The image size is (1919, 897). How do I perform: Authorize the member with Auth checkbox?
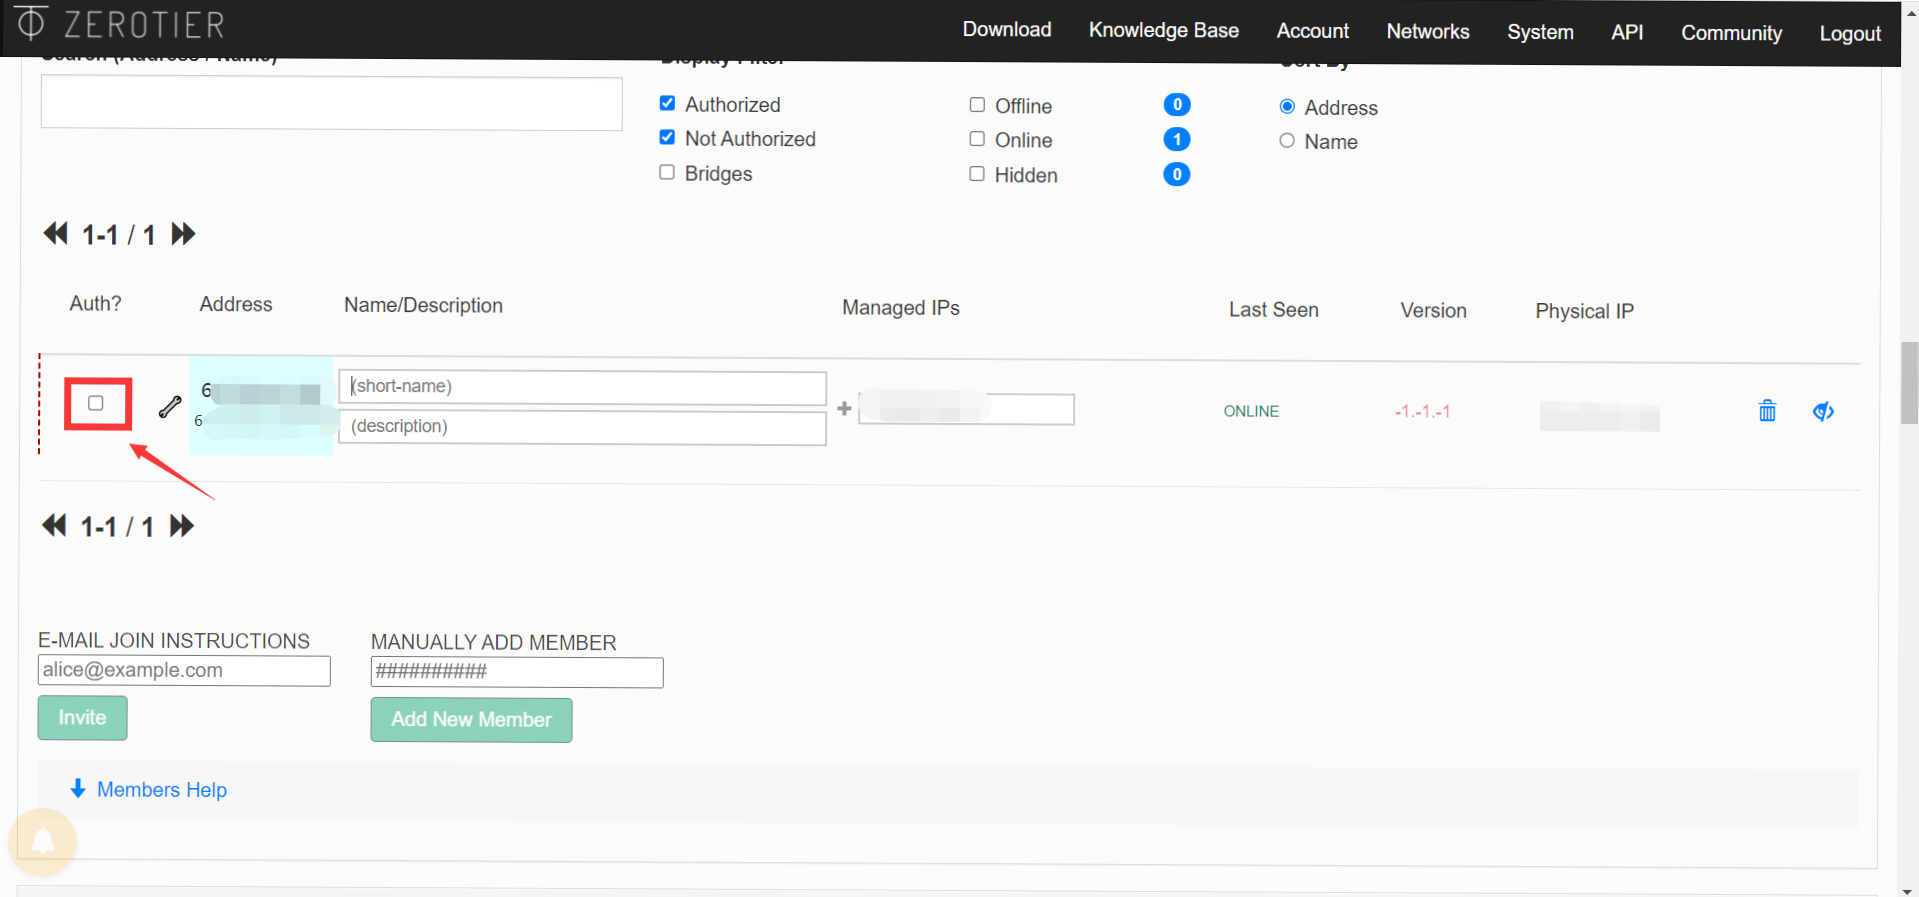(x=96, y=403)
